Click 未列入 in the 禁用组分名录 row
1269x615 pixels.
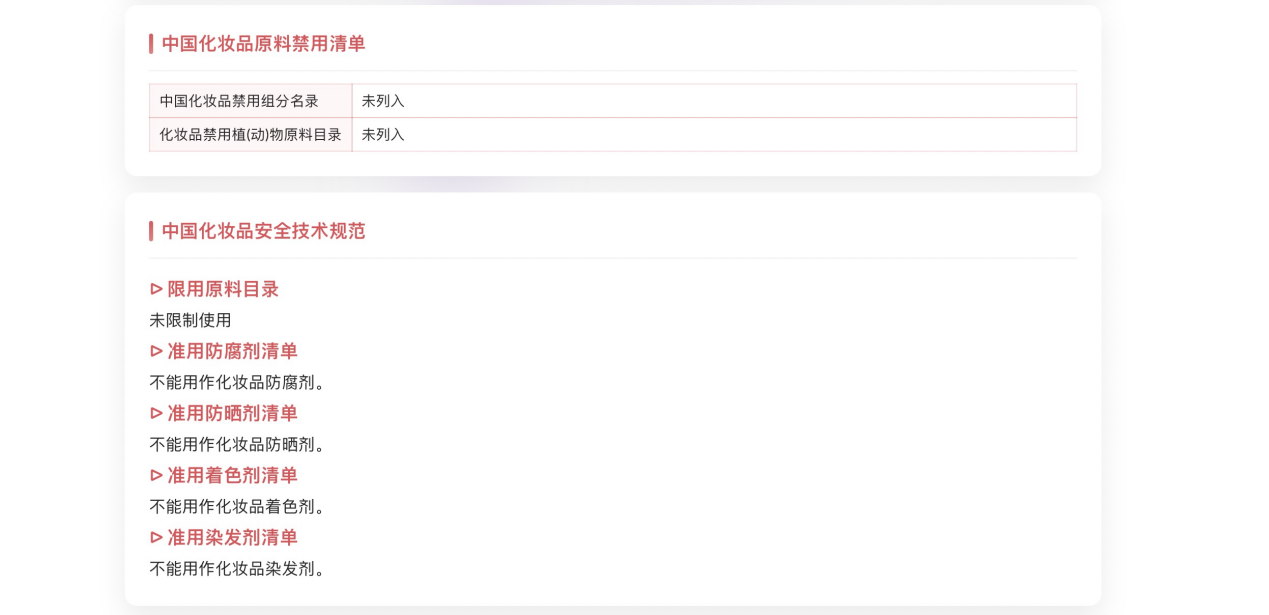point(383,101)
